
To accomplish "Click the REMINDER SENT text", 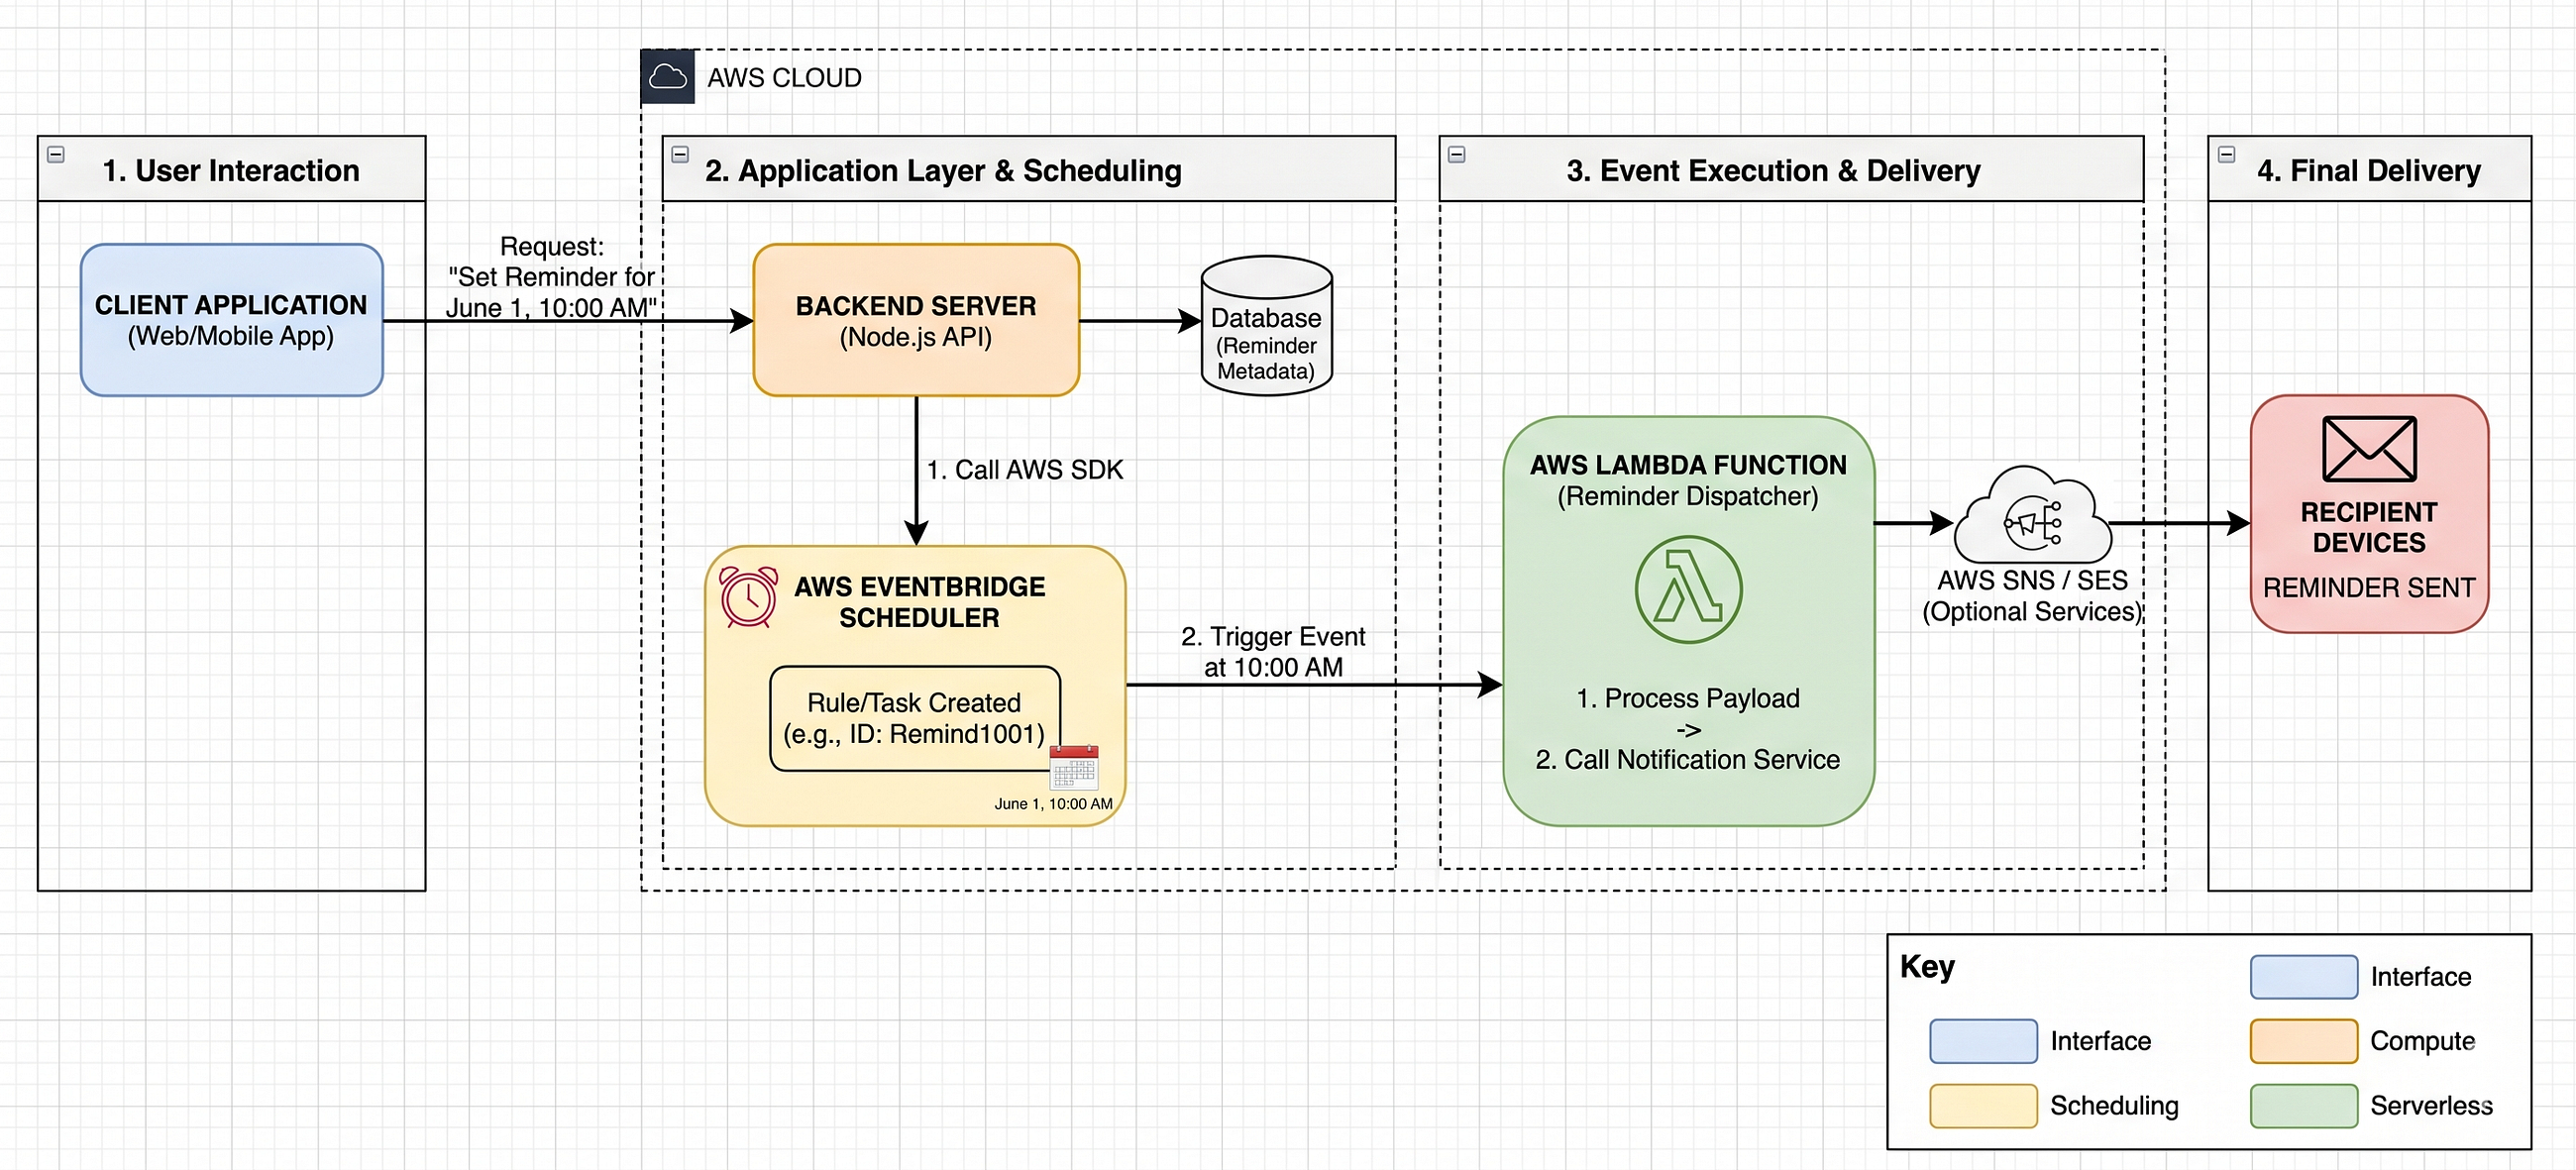I will pos(2369,588).
